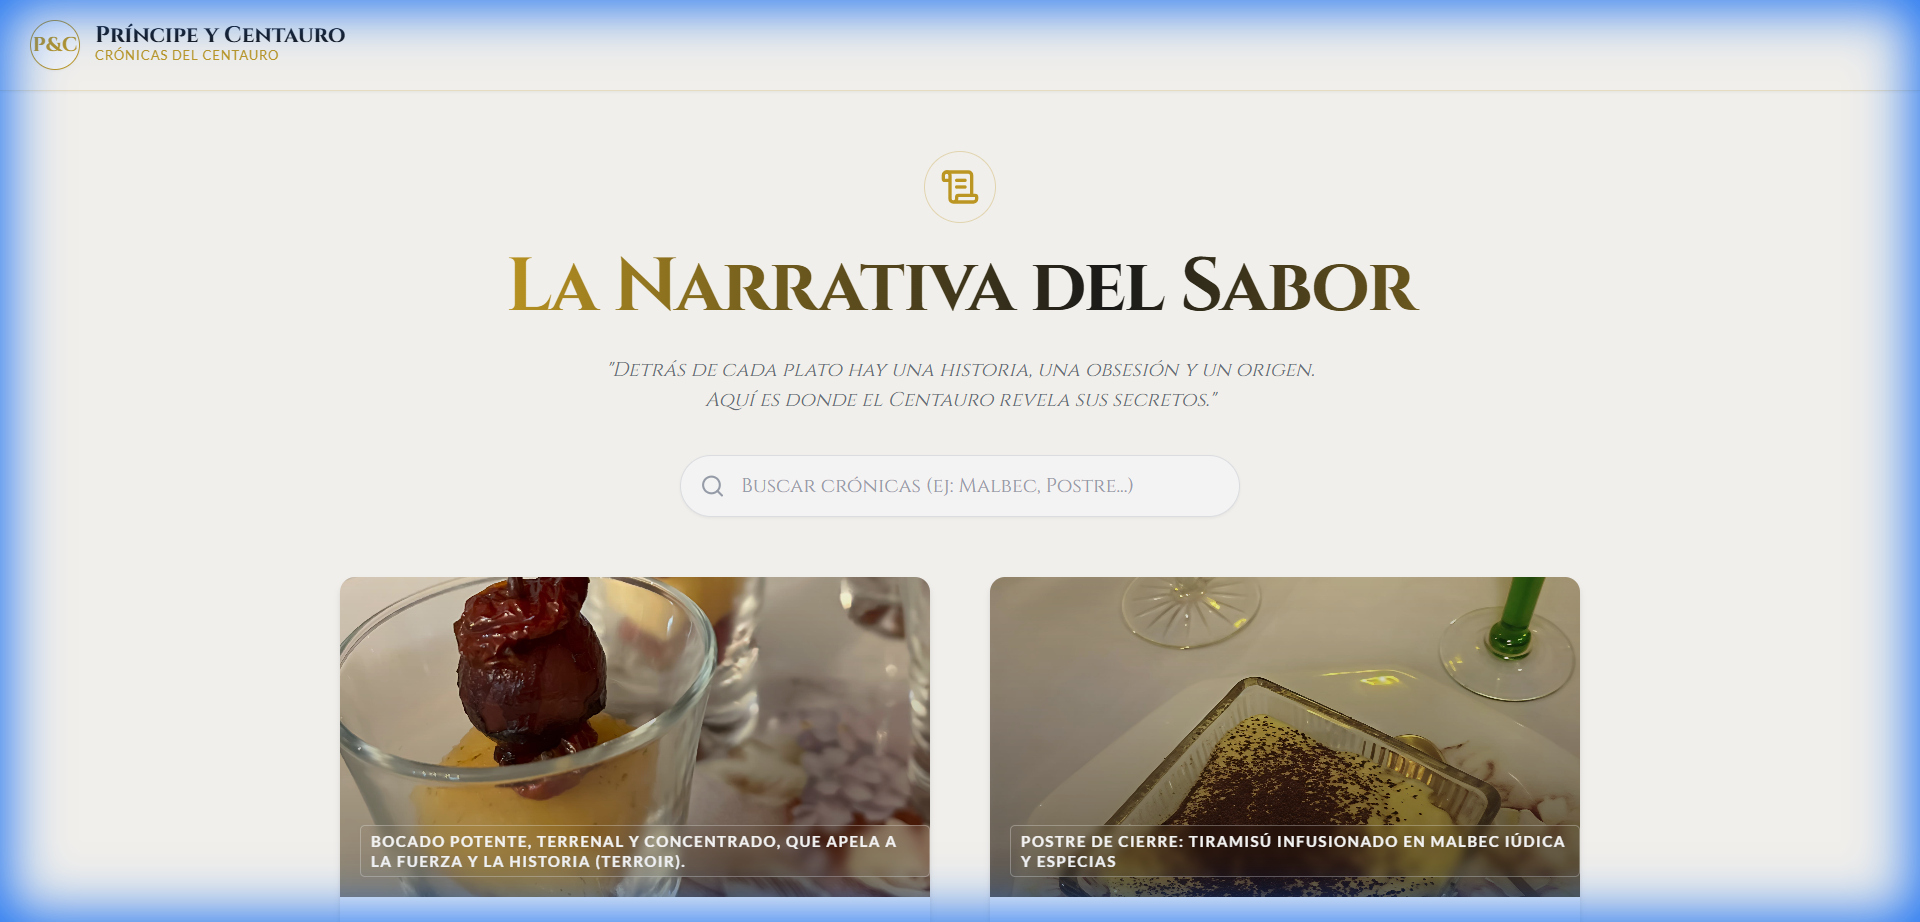Click the word Narrativa in the title

(815, 286)
